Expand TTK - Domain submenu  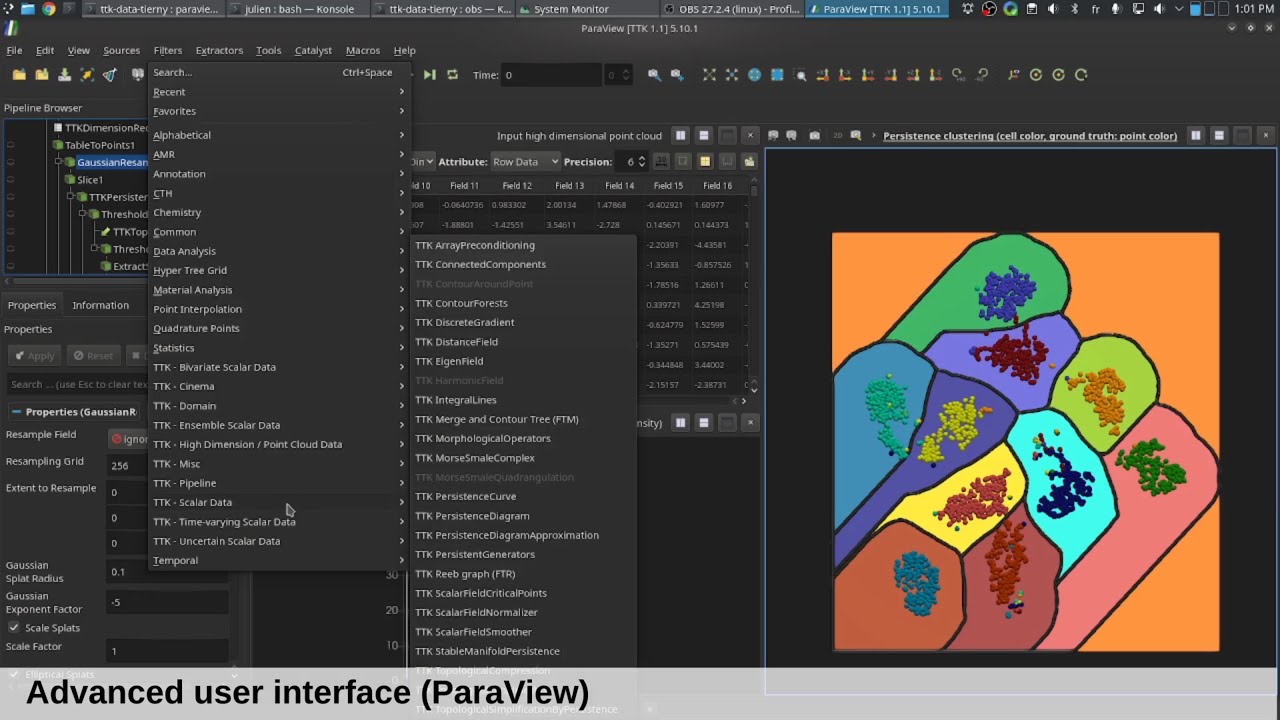[278, 406]
